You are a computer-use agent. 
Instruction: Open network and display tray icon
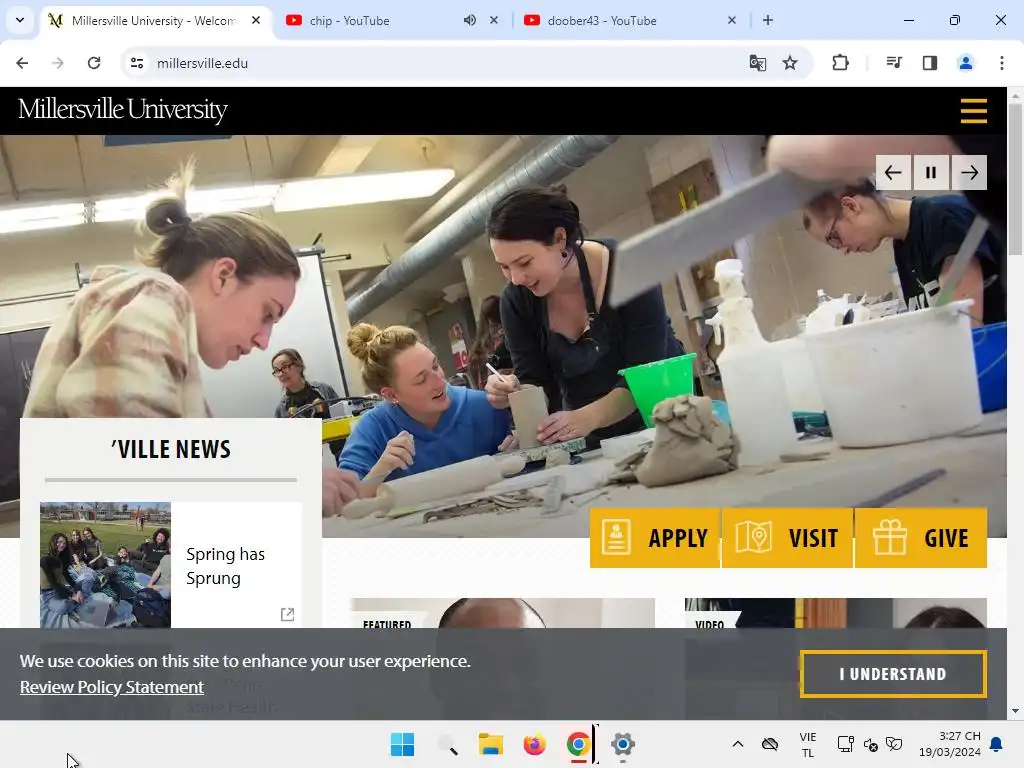pyautogui.click(x=846, y=744)
